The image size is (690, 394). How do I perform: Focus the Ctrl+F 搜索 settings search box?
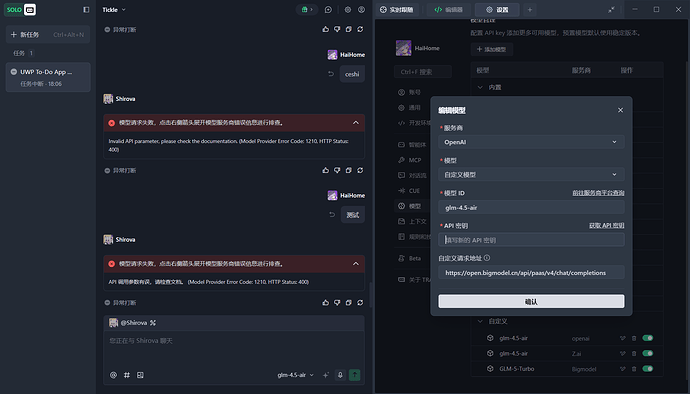click(x=423, y=72)
